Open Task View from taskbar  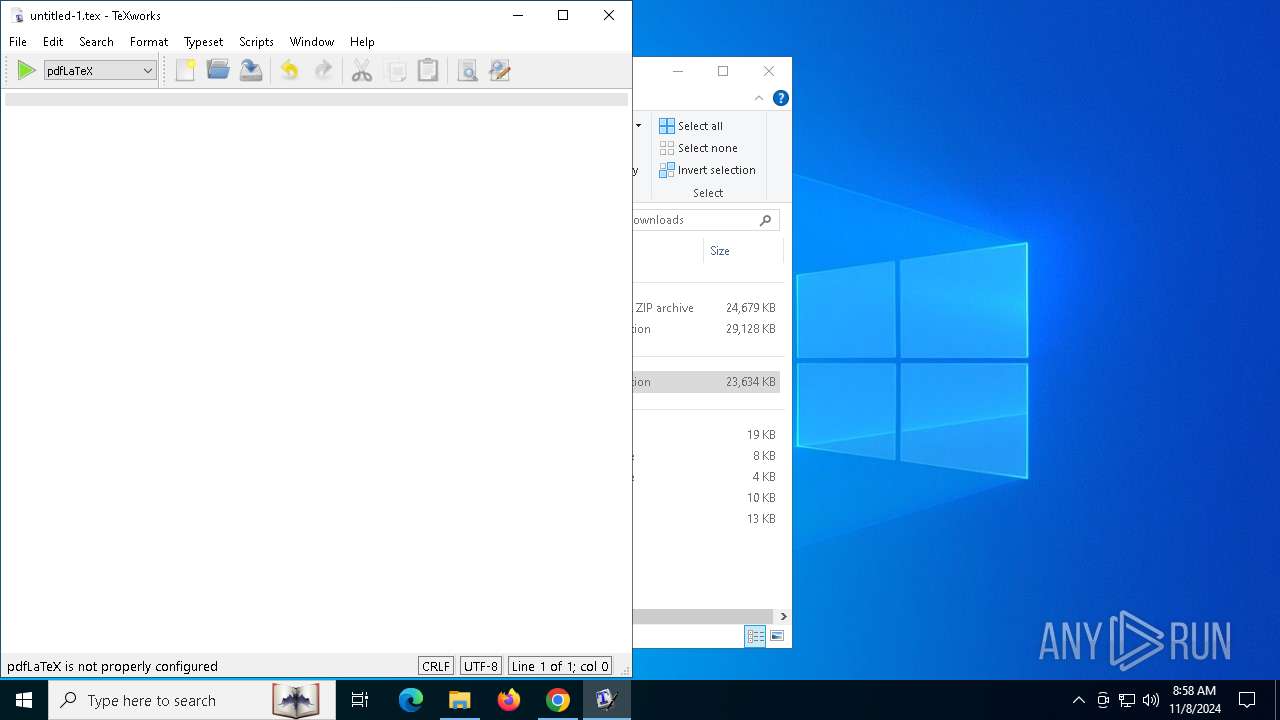[360, 700]
